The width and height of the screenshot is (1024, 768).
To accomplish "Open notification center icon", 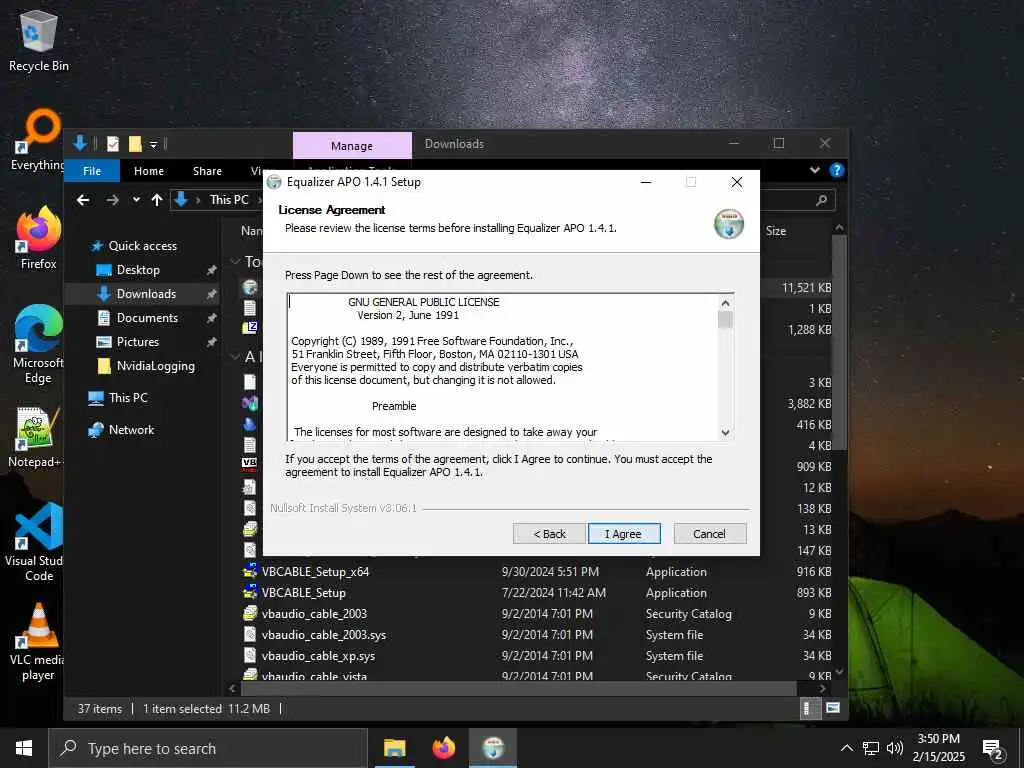I will click(x=993, y=750).
